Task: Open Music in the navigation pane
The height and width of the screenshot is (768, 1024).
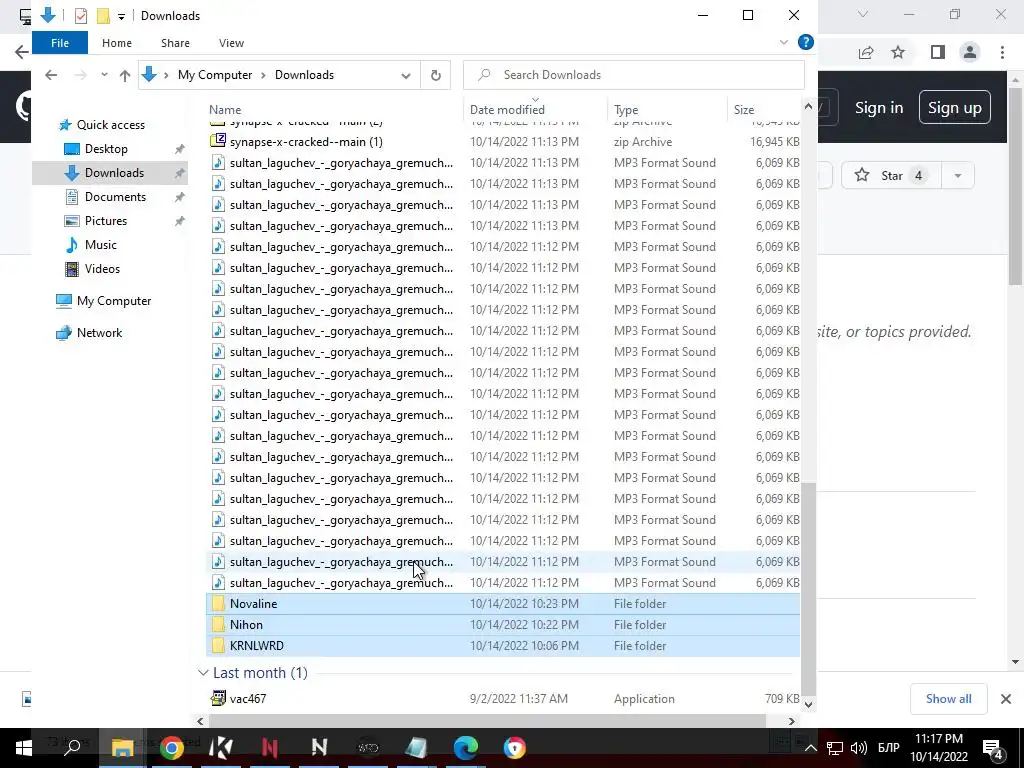Action: pos(101,245)
